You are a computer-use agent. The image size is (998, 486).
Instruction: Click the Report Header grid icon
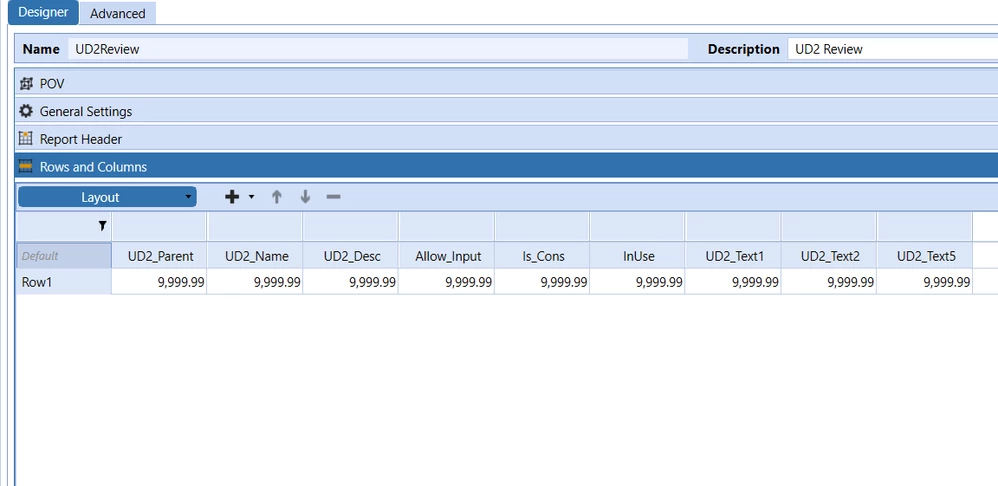pyautogui.click(x=25, y=139)
